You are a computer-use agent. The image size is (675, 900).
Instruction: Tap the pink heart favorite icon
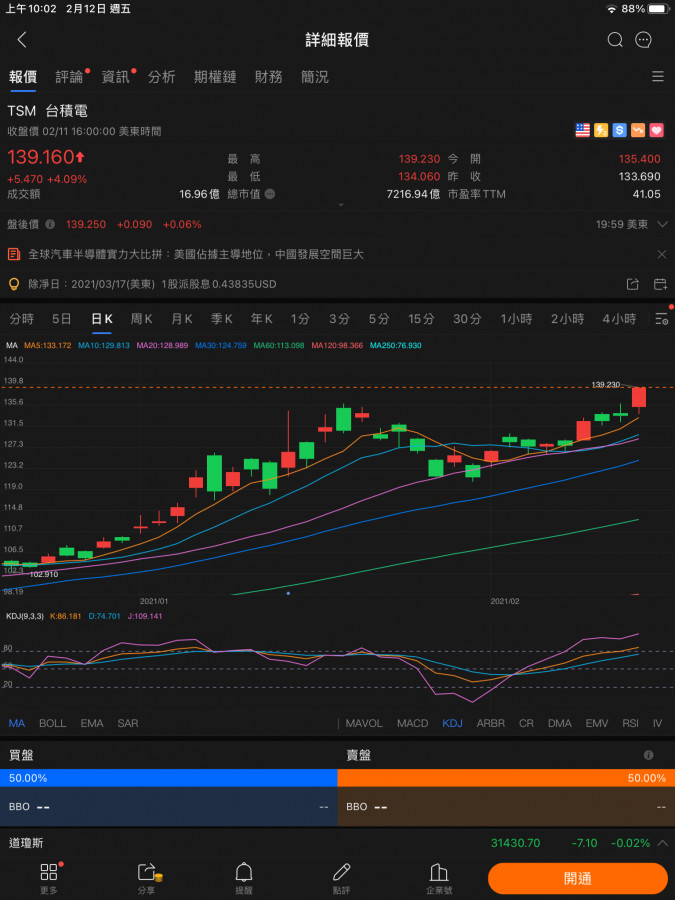tap(656, 130)
